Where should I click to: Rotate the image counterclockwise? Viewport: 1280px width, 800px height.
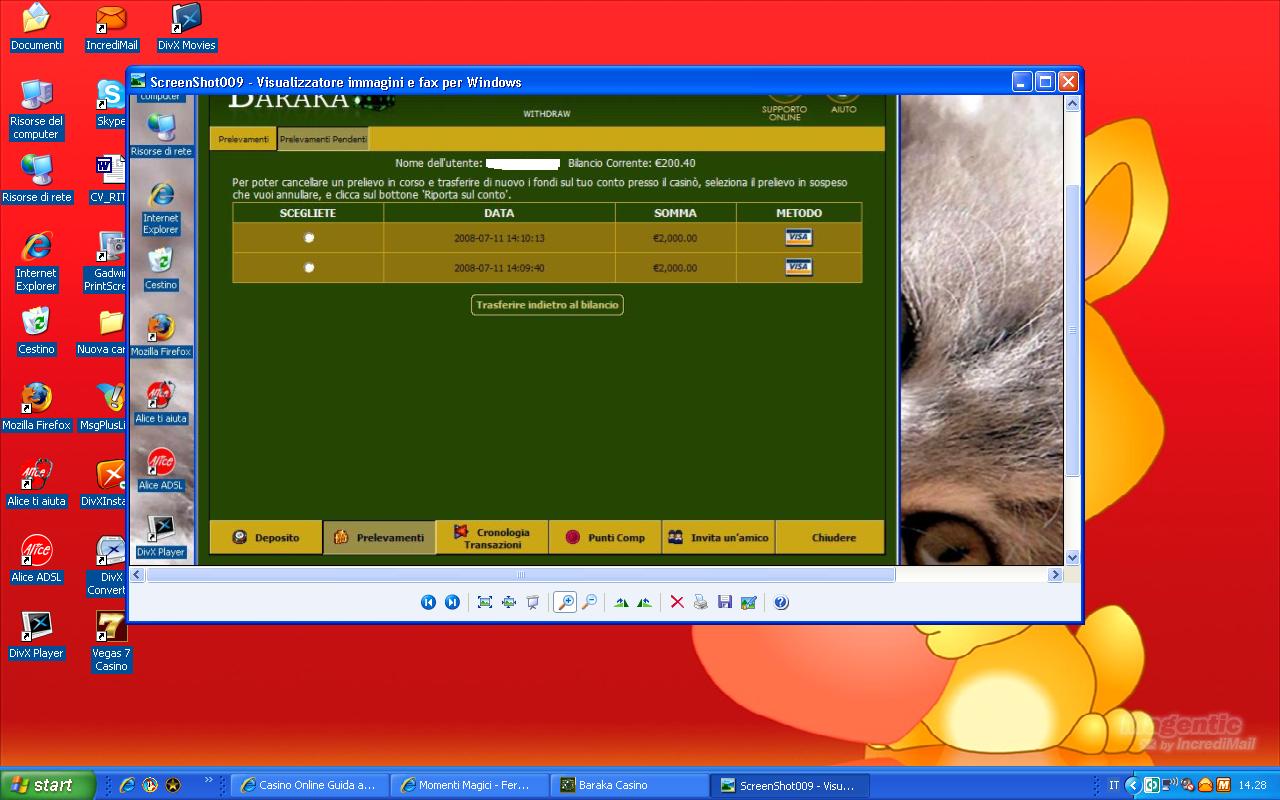644,602
